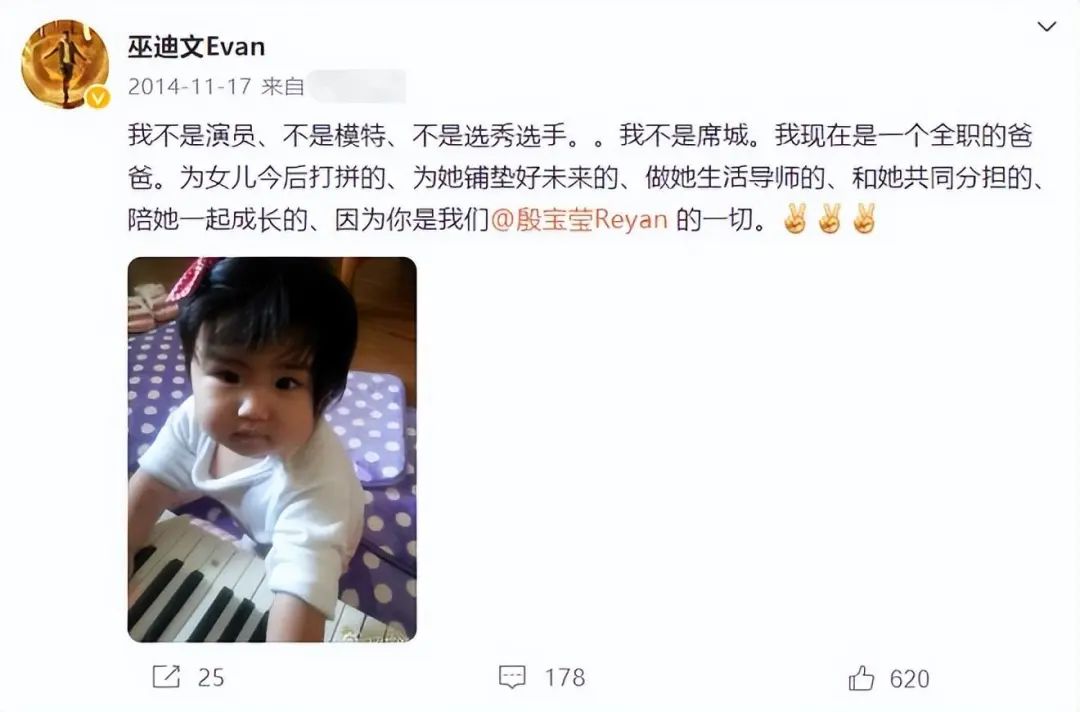Open the 2014-11-17 post timestamp

[189, 86]
